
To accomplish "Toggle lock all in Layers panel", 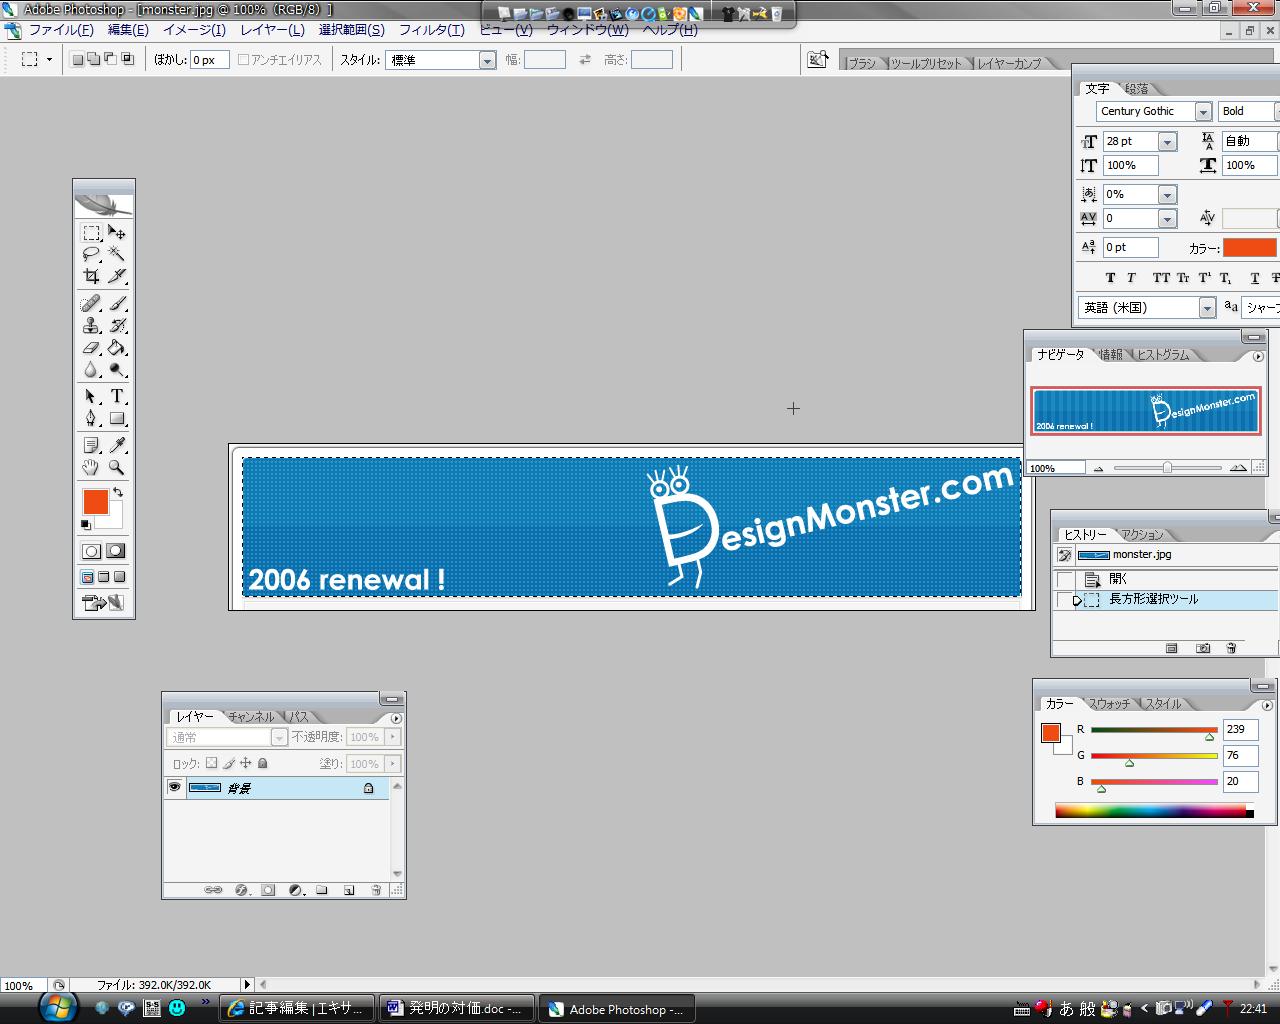I will point(263,763).
